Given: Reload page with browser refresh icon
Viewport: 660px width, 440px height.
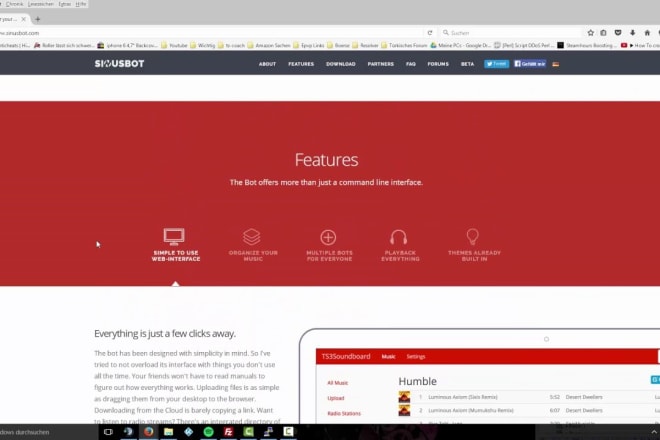Looking at the screenshot, I should point(430,33).
